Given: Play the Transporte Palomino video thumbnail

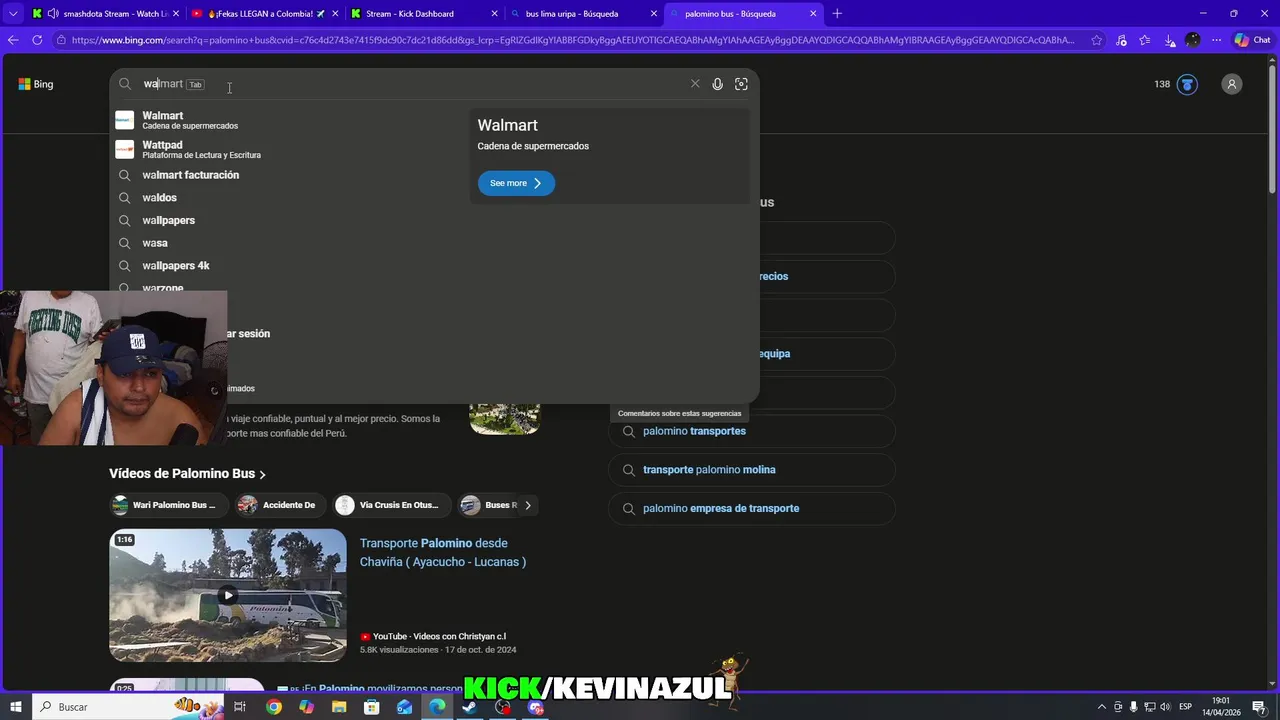Looking at the screenshot, I should 228,595.
